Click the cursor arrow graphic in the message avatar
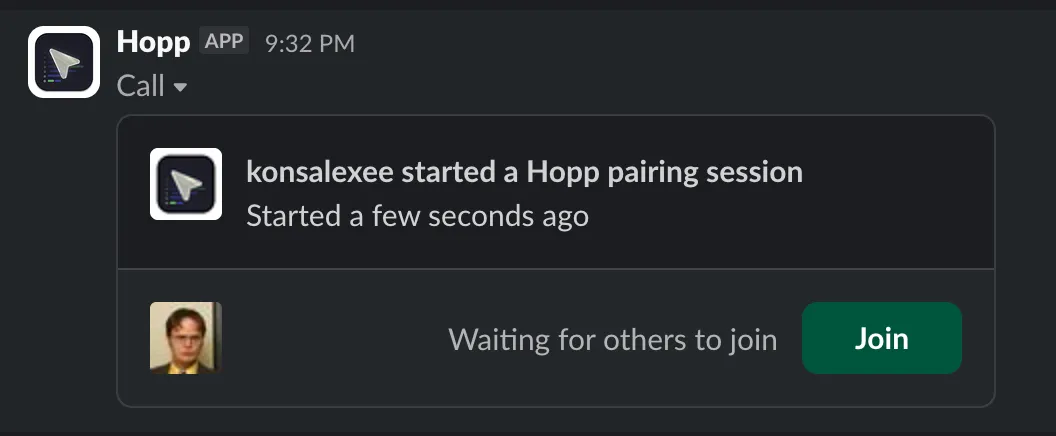Viewport: 1056px width, 436px height. click(x=66, y=64)
